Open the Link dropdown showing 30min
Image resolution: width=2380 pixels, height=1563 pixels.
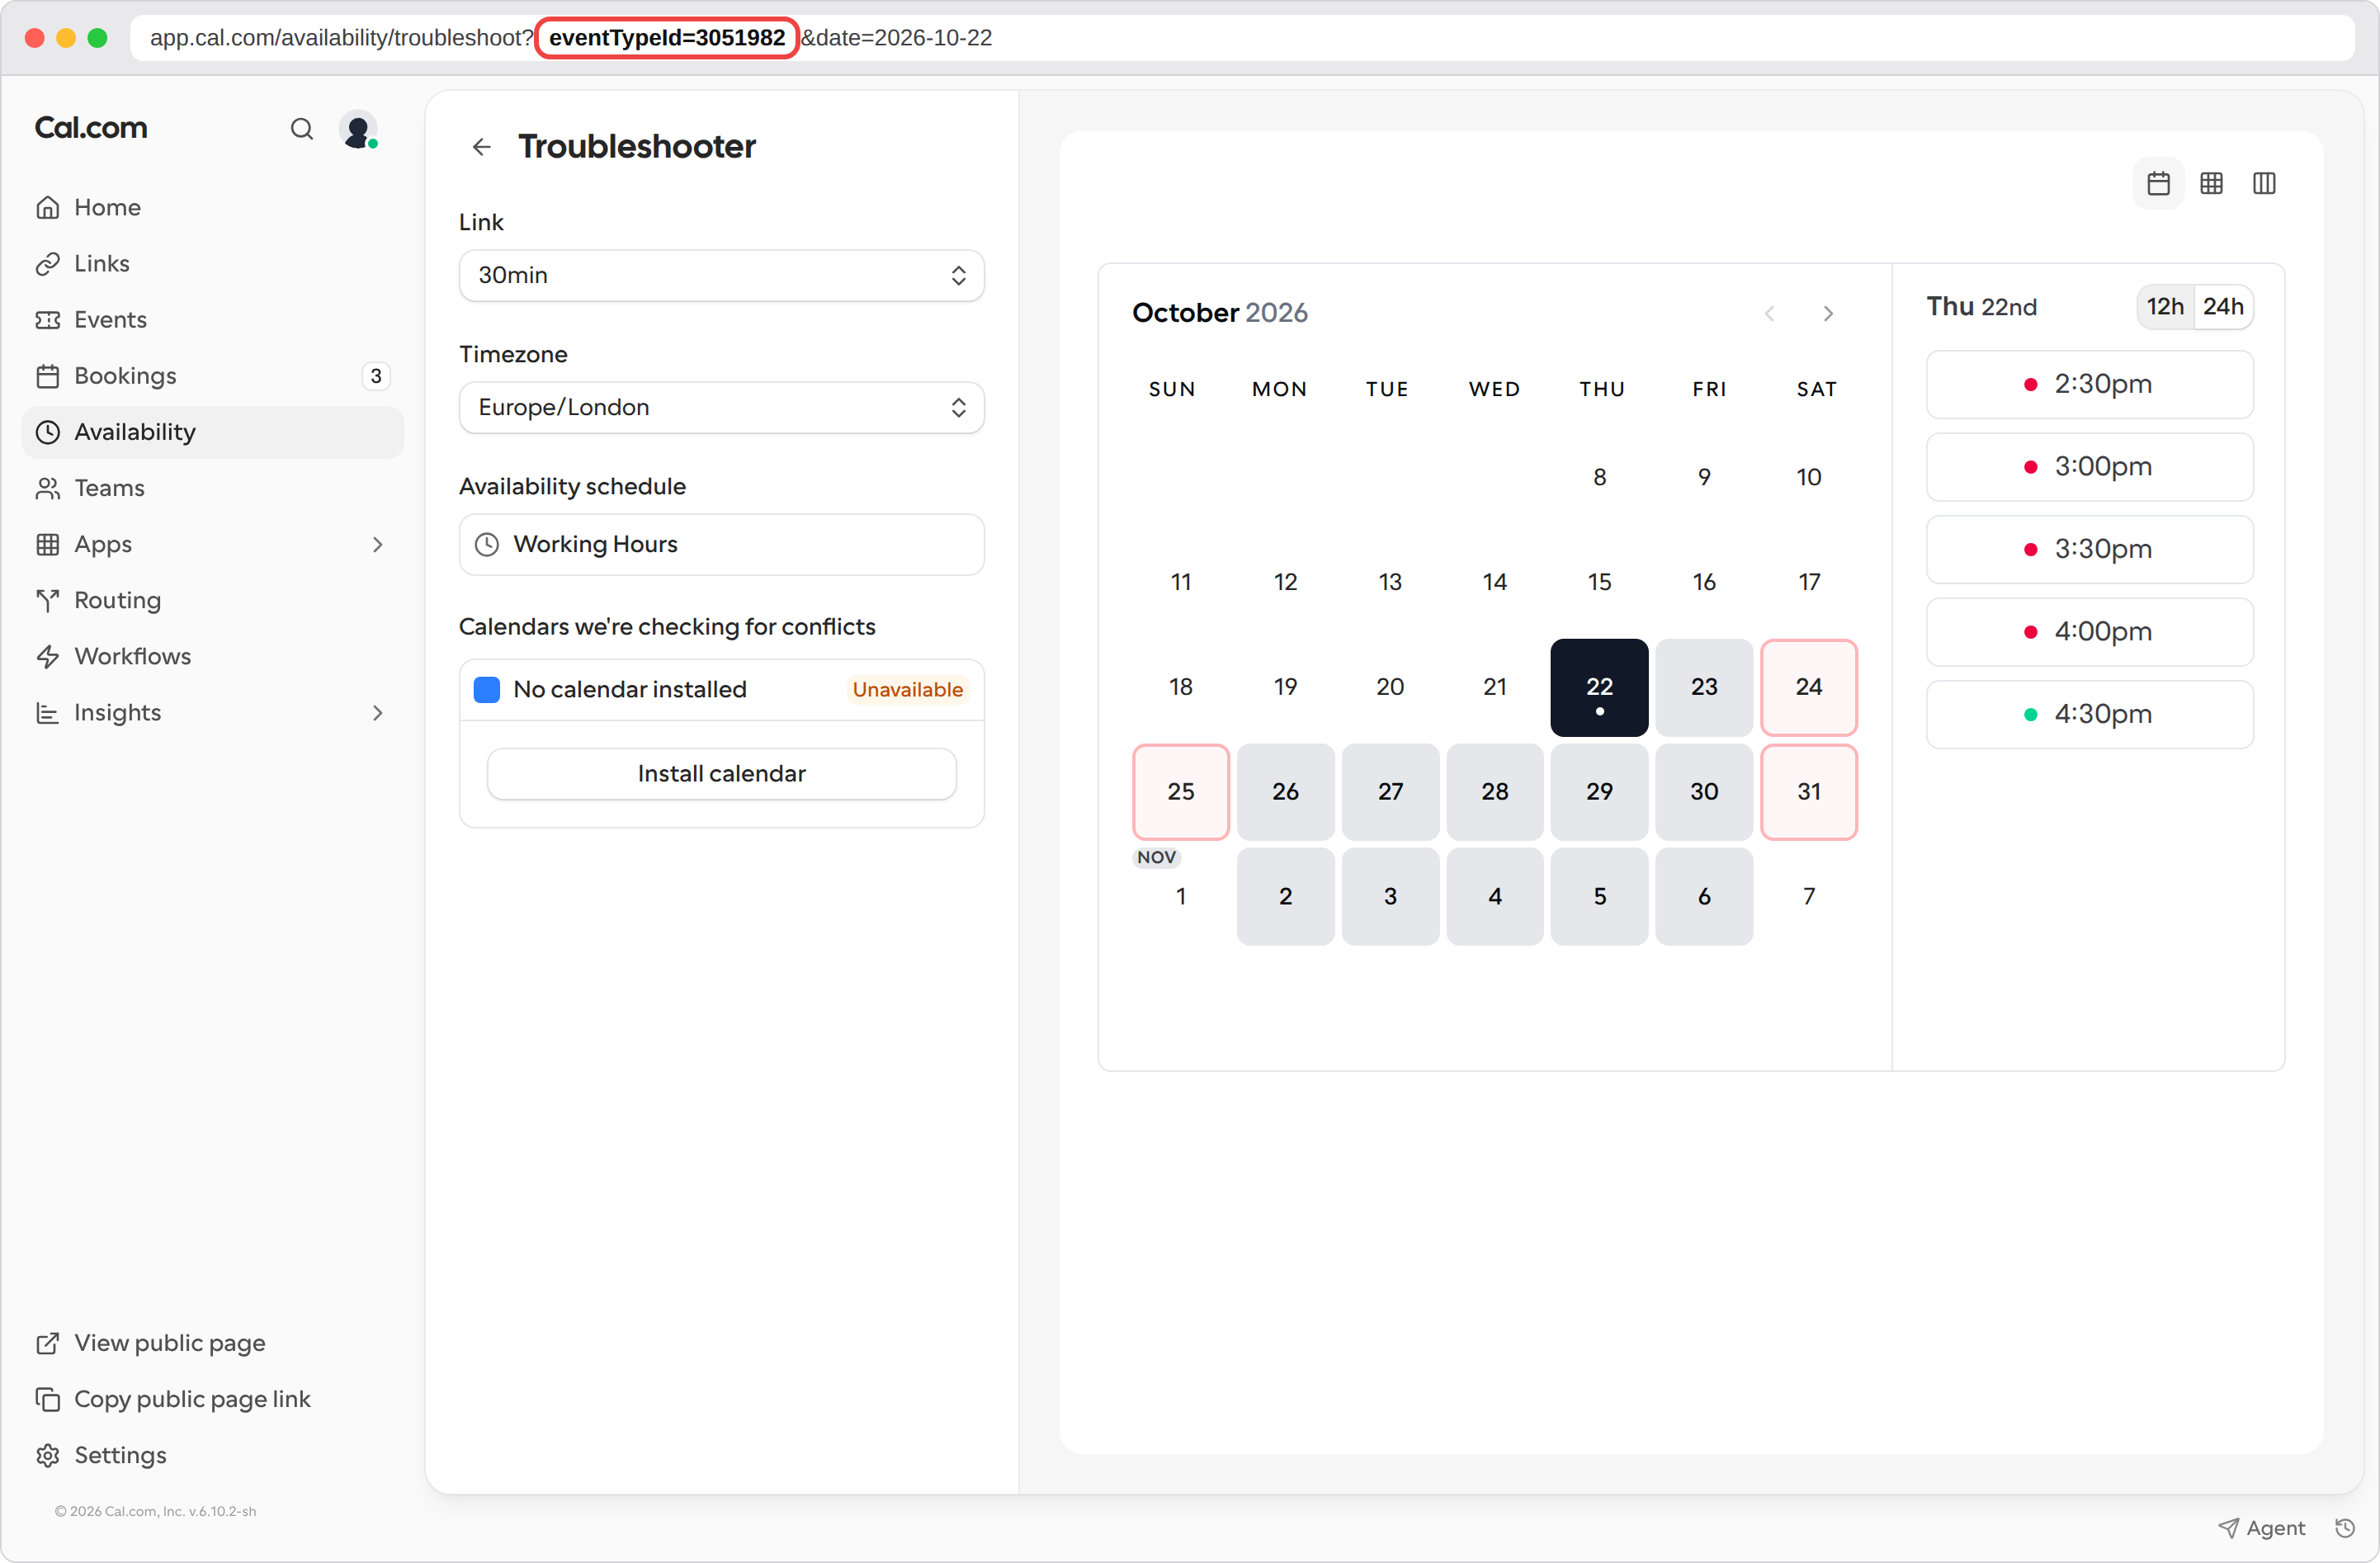721,275
